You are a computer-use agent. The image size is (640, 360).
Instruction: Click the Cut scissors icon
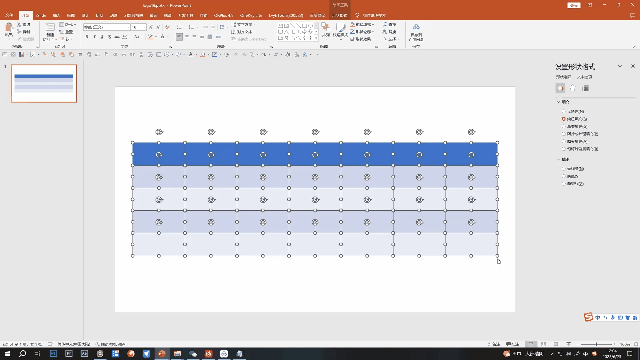(x=19, y=24)
